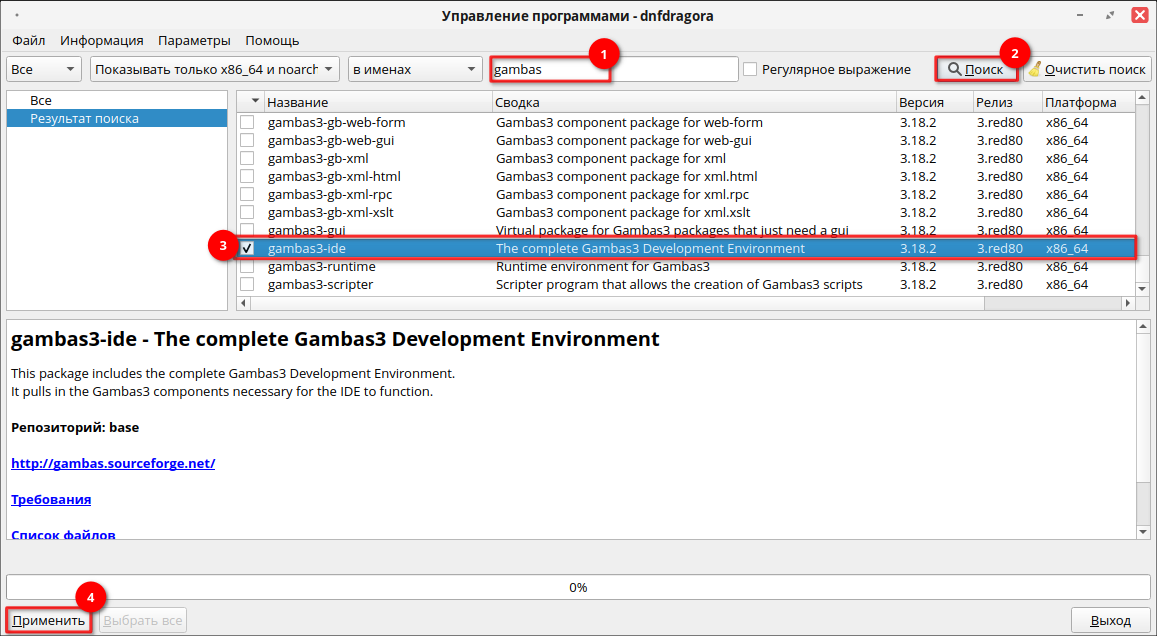
Task: Open the Файл menu
Action: click(x=28, y=40)
